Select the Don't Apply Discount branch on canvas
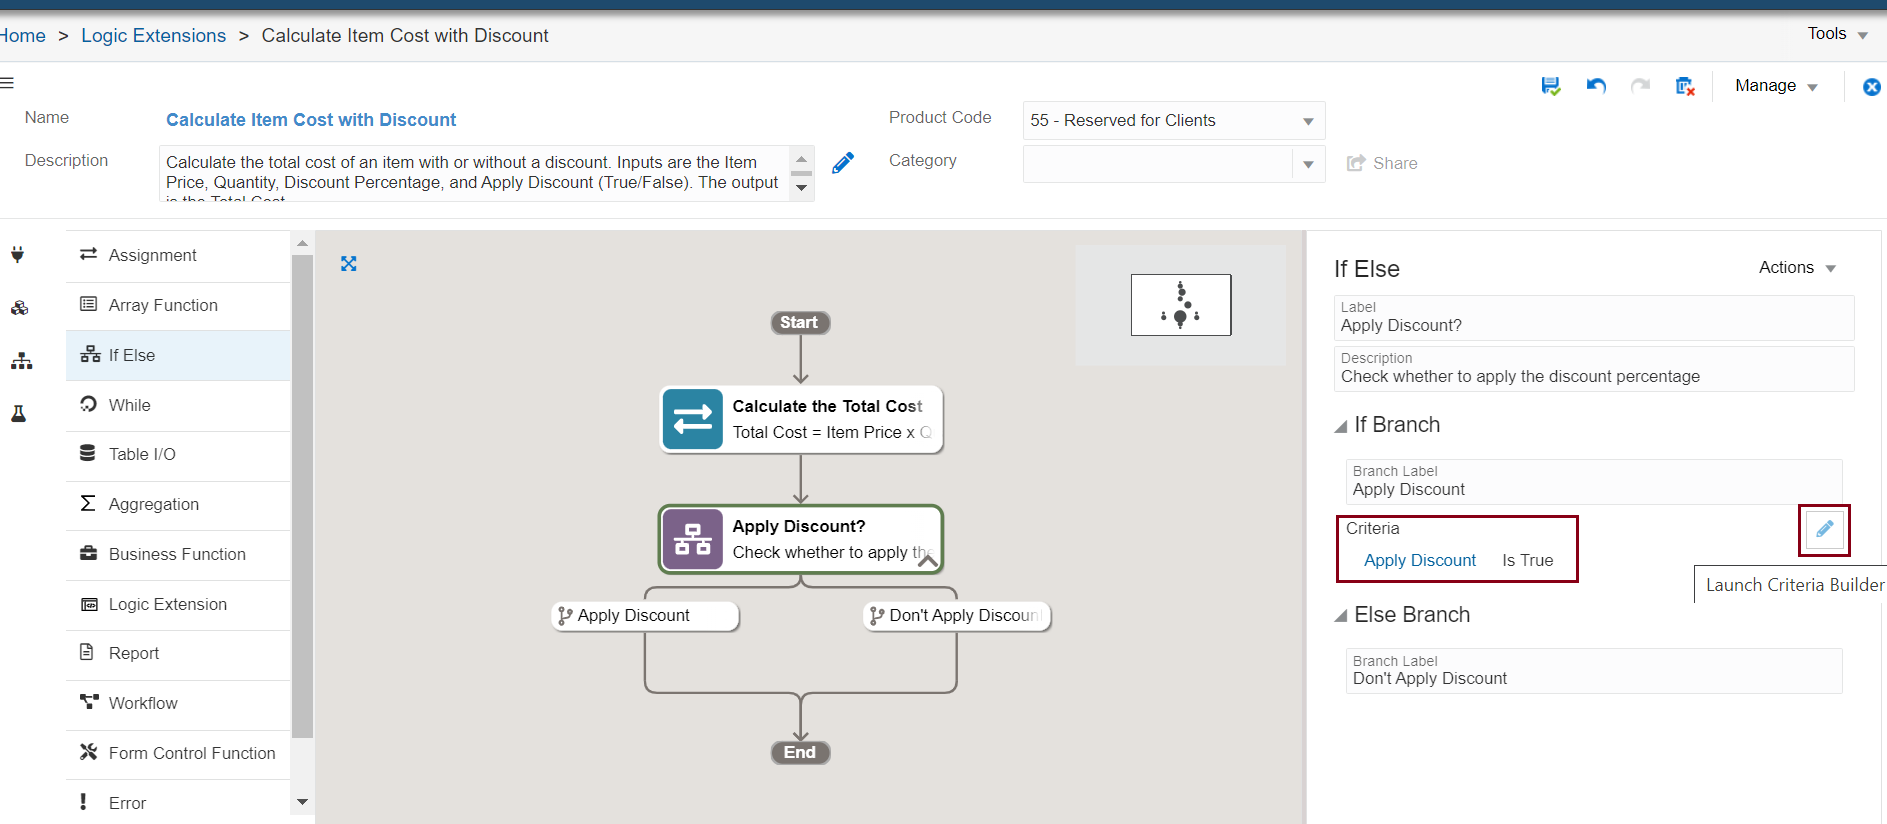 click(957, 616)
